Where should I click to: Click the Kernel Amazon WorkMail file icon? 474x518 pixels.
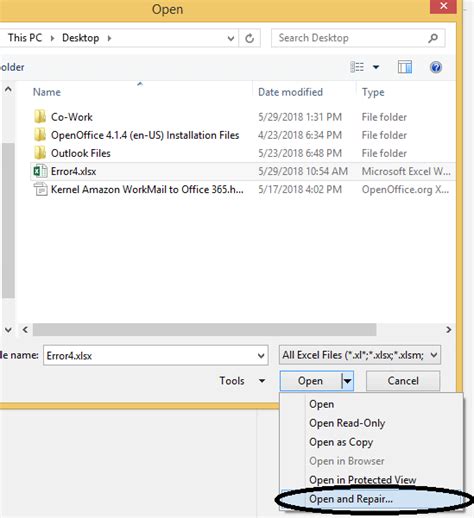(x=41, y=189)
